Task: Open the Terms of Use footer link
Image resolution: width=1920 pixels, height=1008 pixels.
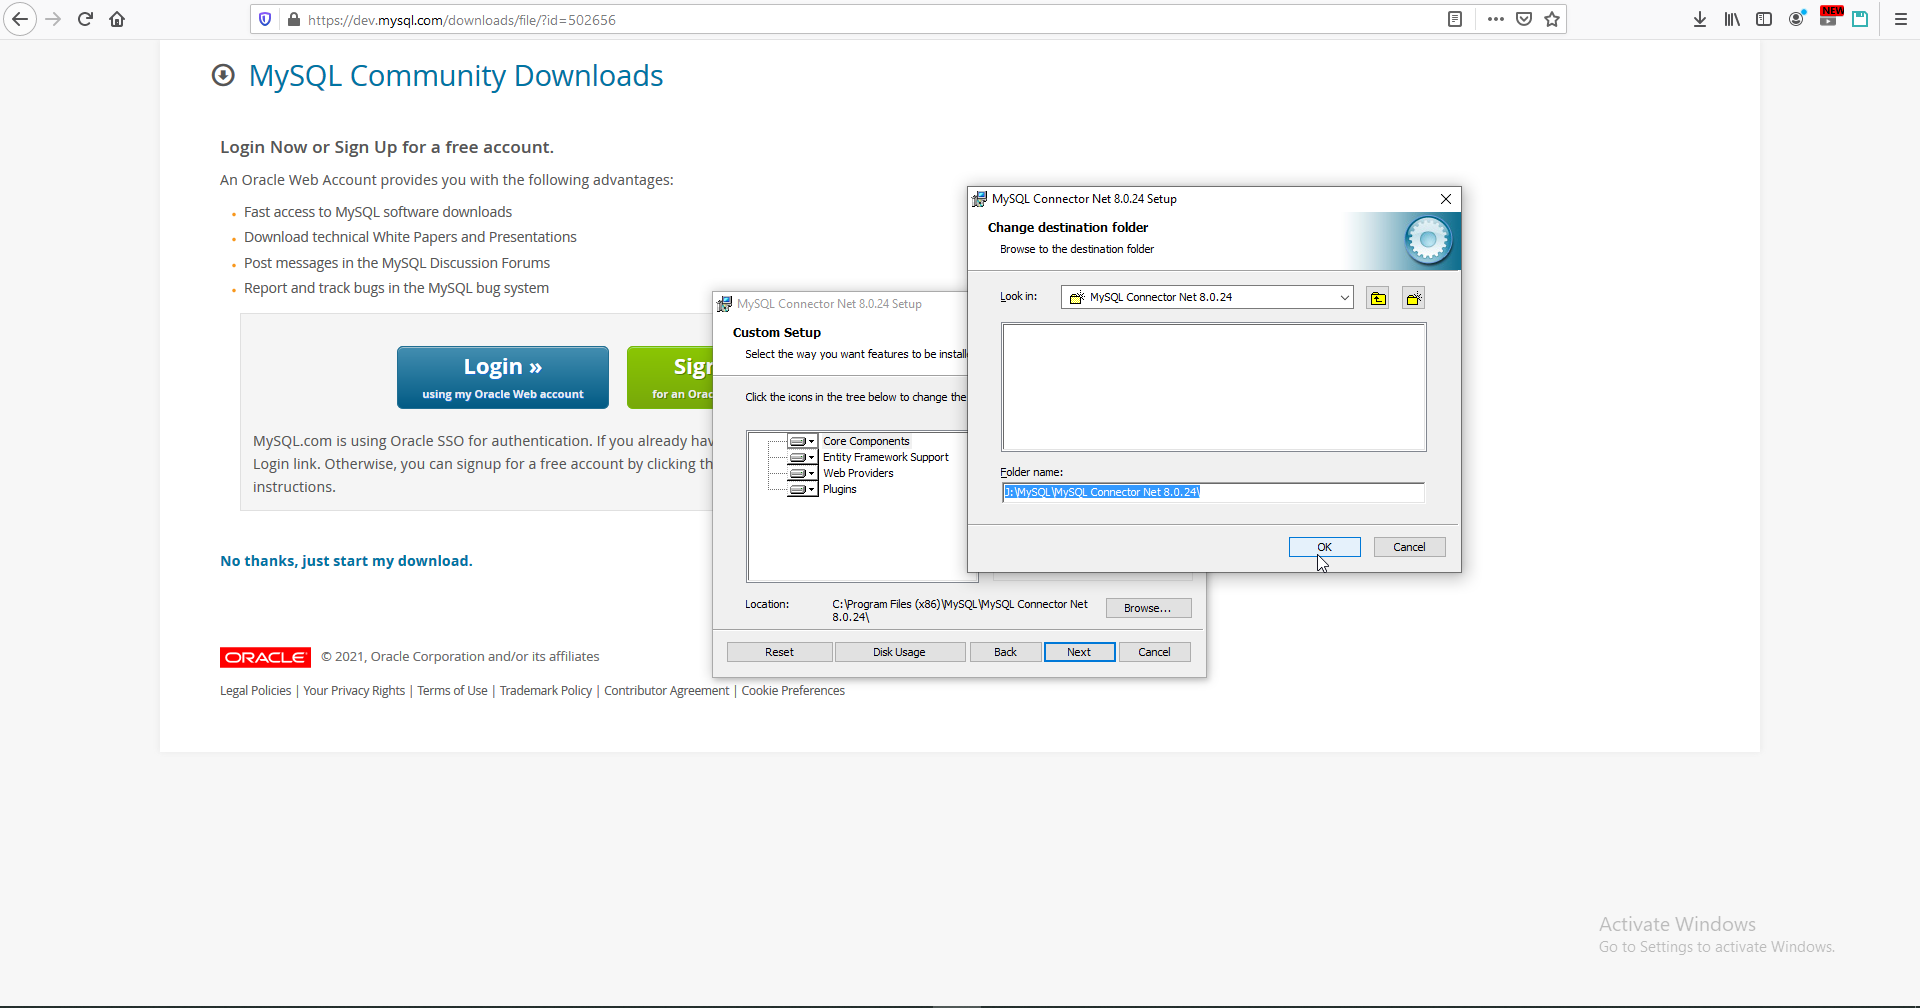Action: coord(452,691)
